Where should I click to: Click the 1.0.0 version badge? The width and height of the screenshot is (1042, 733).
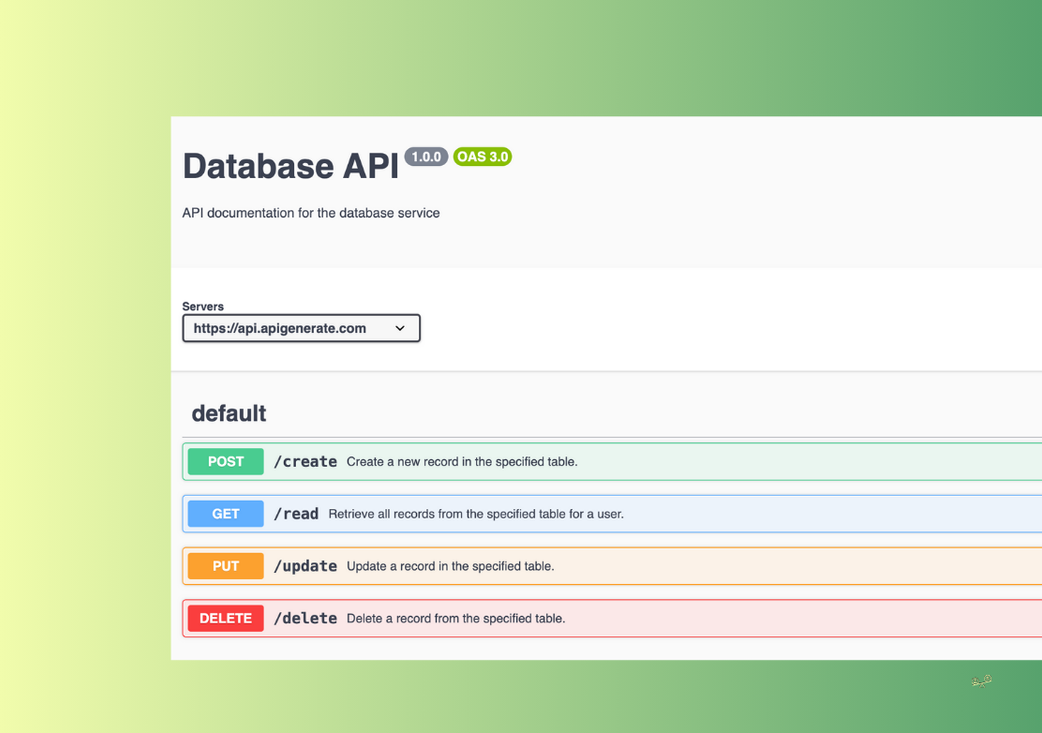click(426, 157)
